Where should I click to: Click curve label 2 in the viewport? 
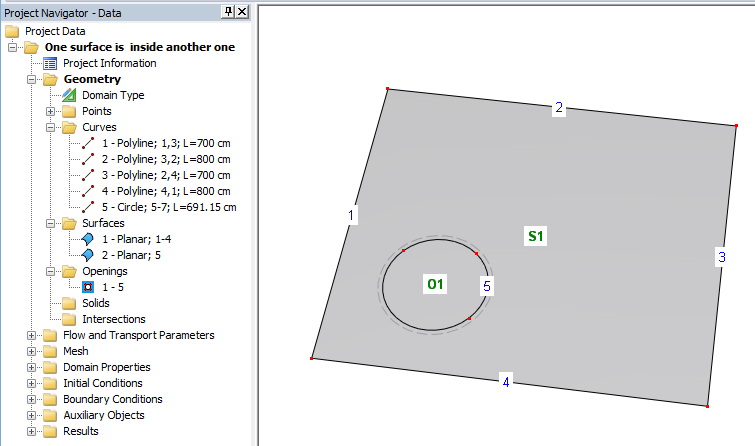559,107
